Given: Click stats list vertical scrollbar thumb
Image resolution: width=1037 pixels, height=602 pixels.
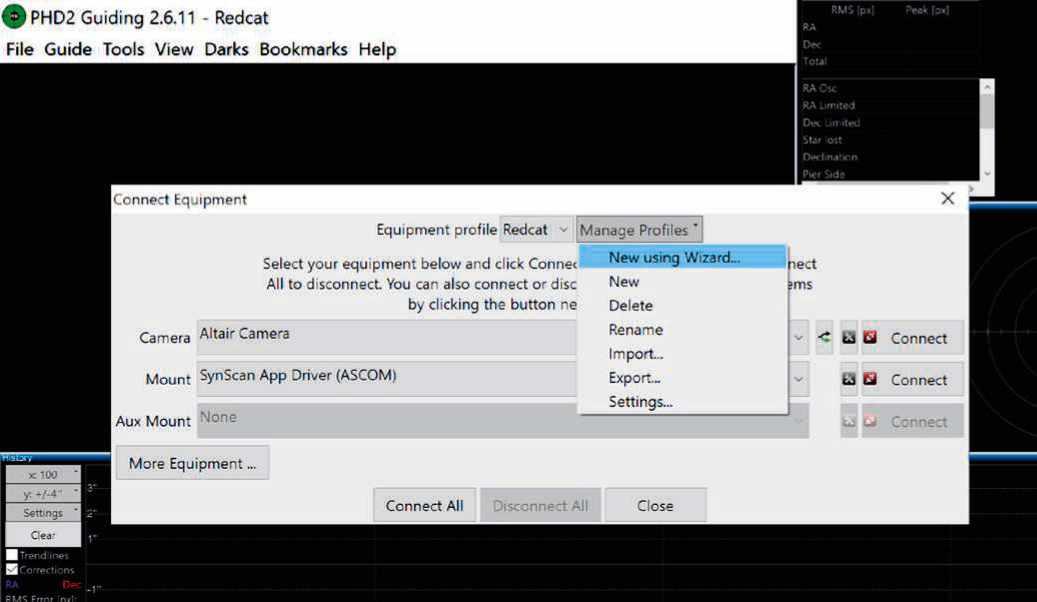Looking at the screenshot, I should click(987, 111).
